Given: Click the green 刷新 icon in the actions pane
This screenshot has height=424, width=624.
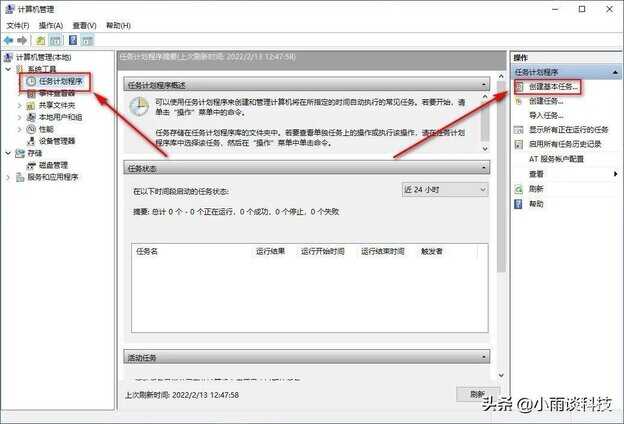Looking at the screenshot, I should (x=518, y=189).
